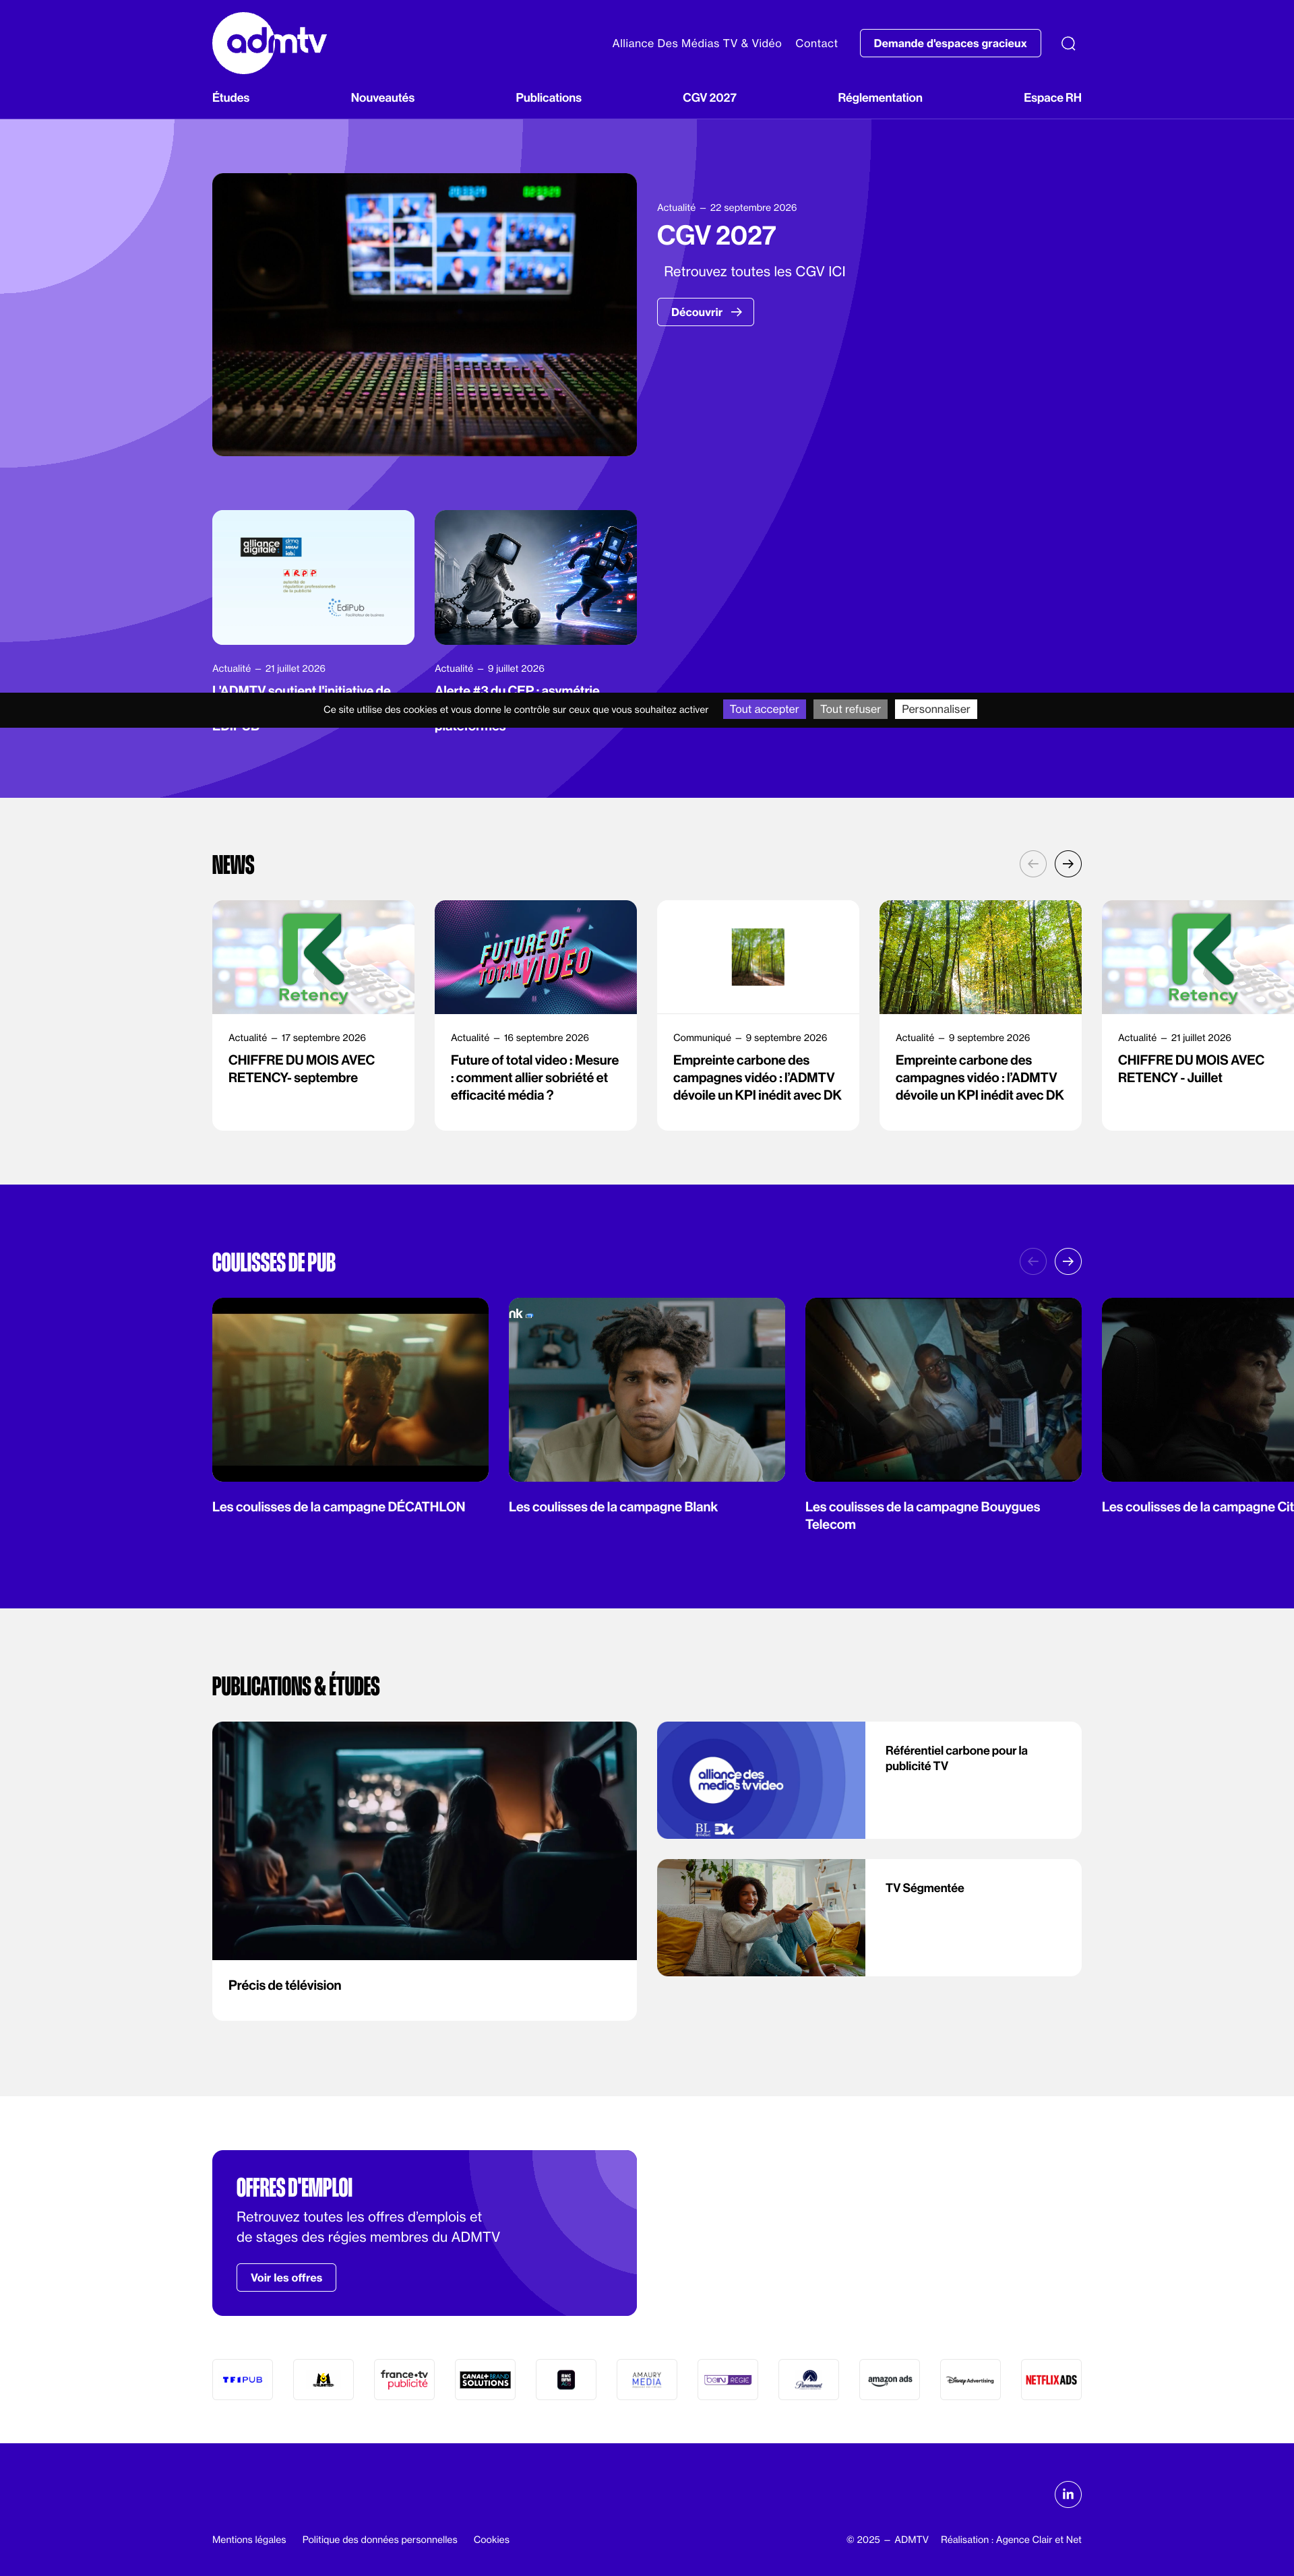Click Alliance Des Médias TV & Vidéo link
The image size is (1294, 2576).
pos(697,43)
